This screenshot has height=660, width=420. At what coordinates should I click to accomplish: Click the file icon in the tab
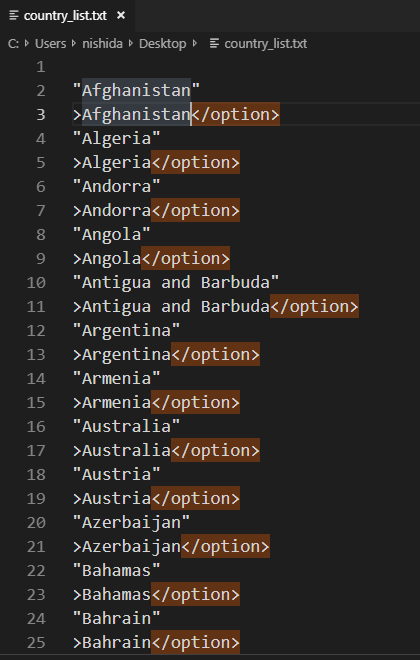click(x=14, y=16)
